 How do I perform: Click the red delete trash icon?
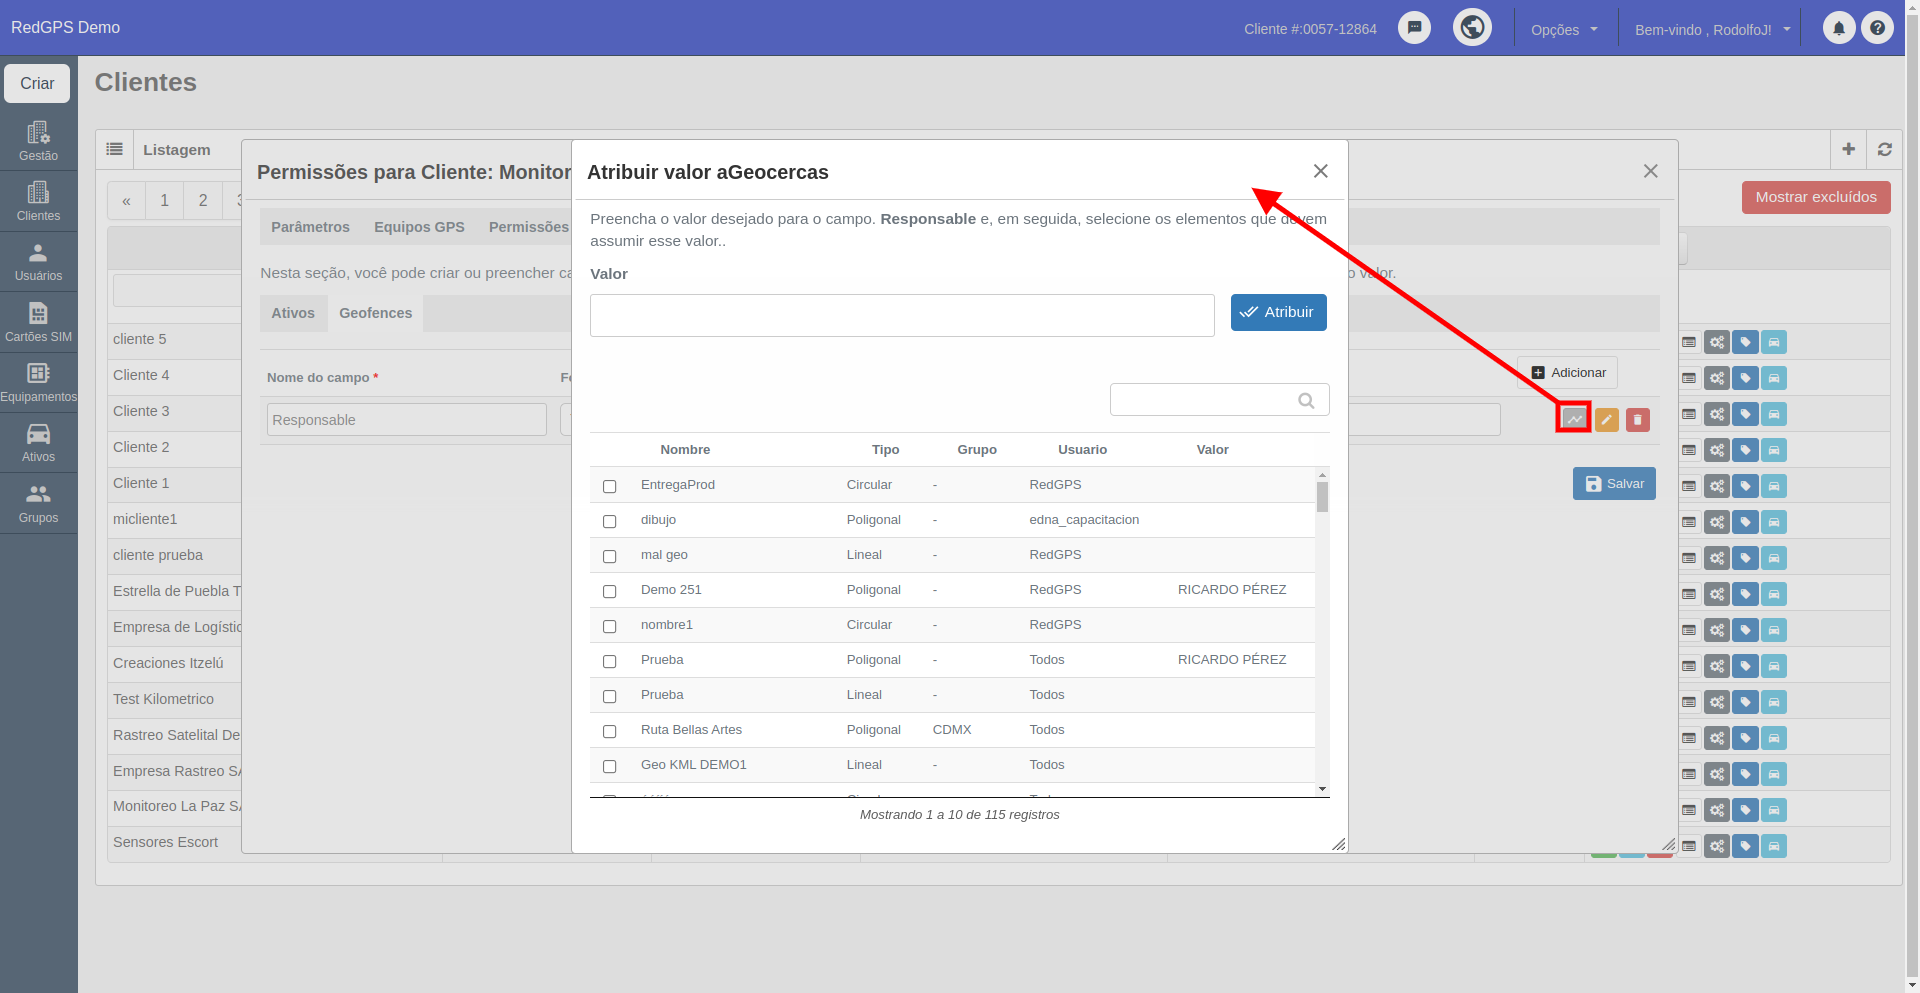coord(1637,420)
